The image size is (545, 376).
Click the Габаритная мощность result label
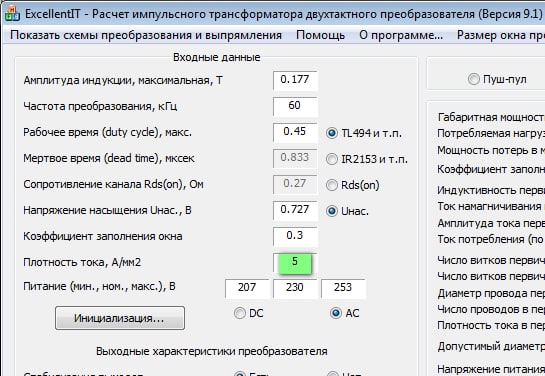click(491, 117)
